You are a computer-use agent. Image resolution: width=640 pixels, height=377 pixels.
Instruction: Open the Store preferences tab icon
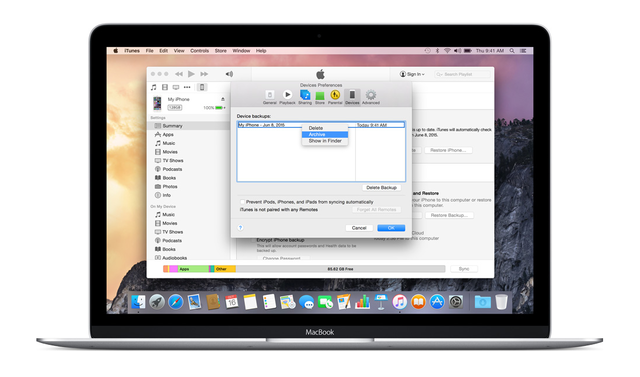[320, 95]
